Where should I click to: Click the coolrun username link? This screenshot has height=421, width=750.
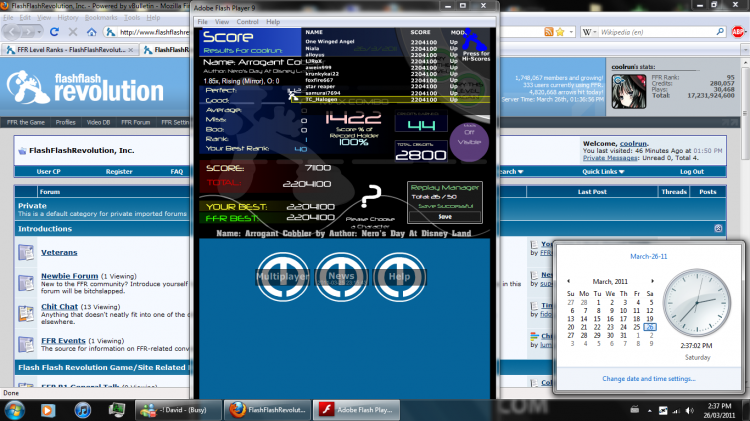633,143
